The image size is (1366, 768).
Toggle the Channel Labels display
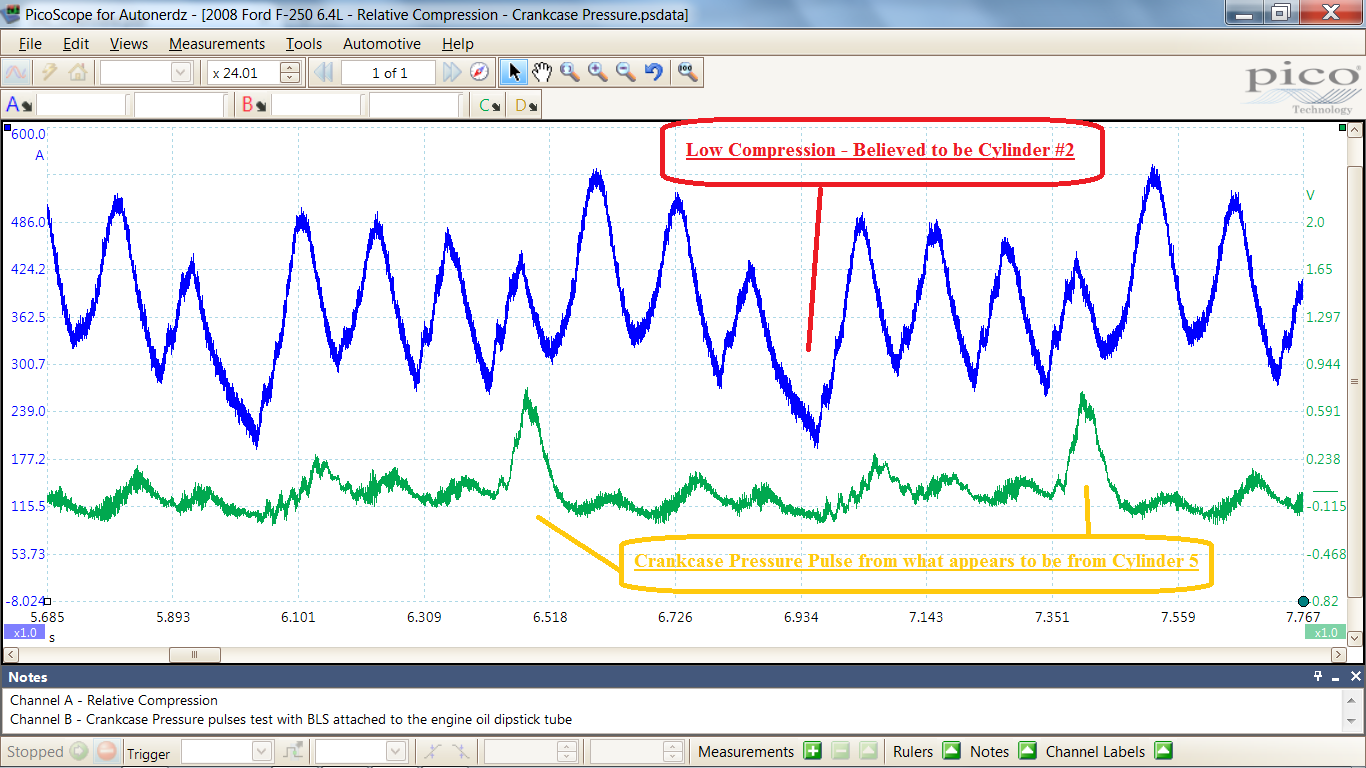point(1163,751)
